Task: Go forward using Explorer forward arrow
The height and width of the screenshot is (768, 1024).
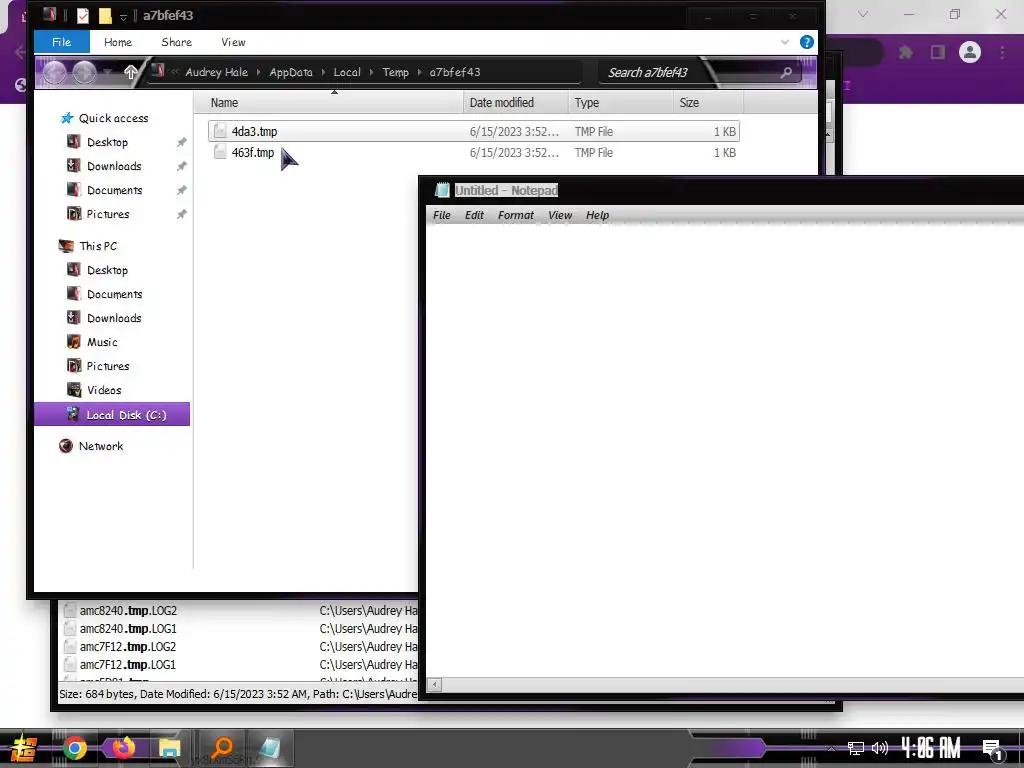Action: (x=84, y=72)
